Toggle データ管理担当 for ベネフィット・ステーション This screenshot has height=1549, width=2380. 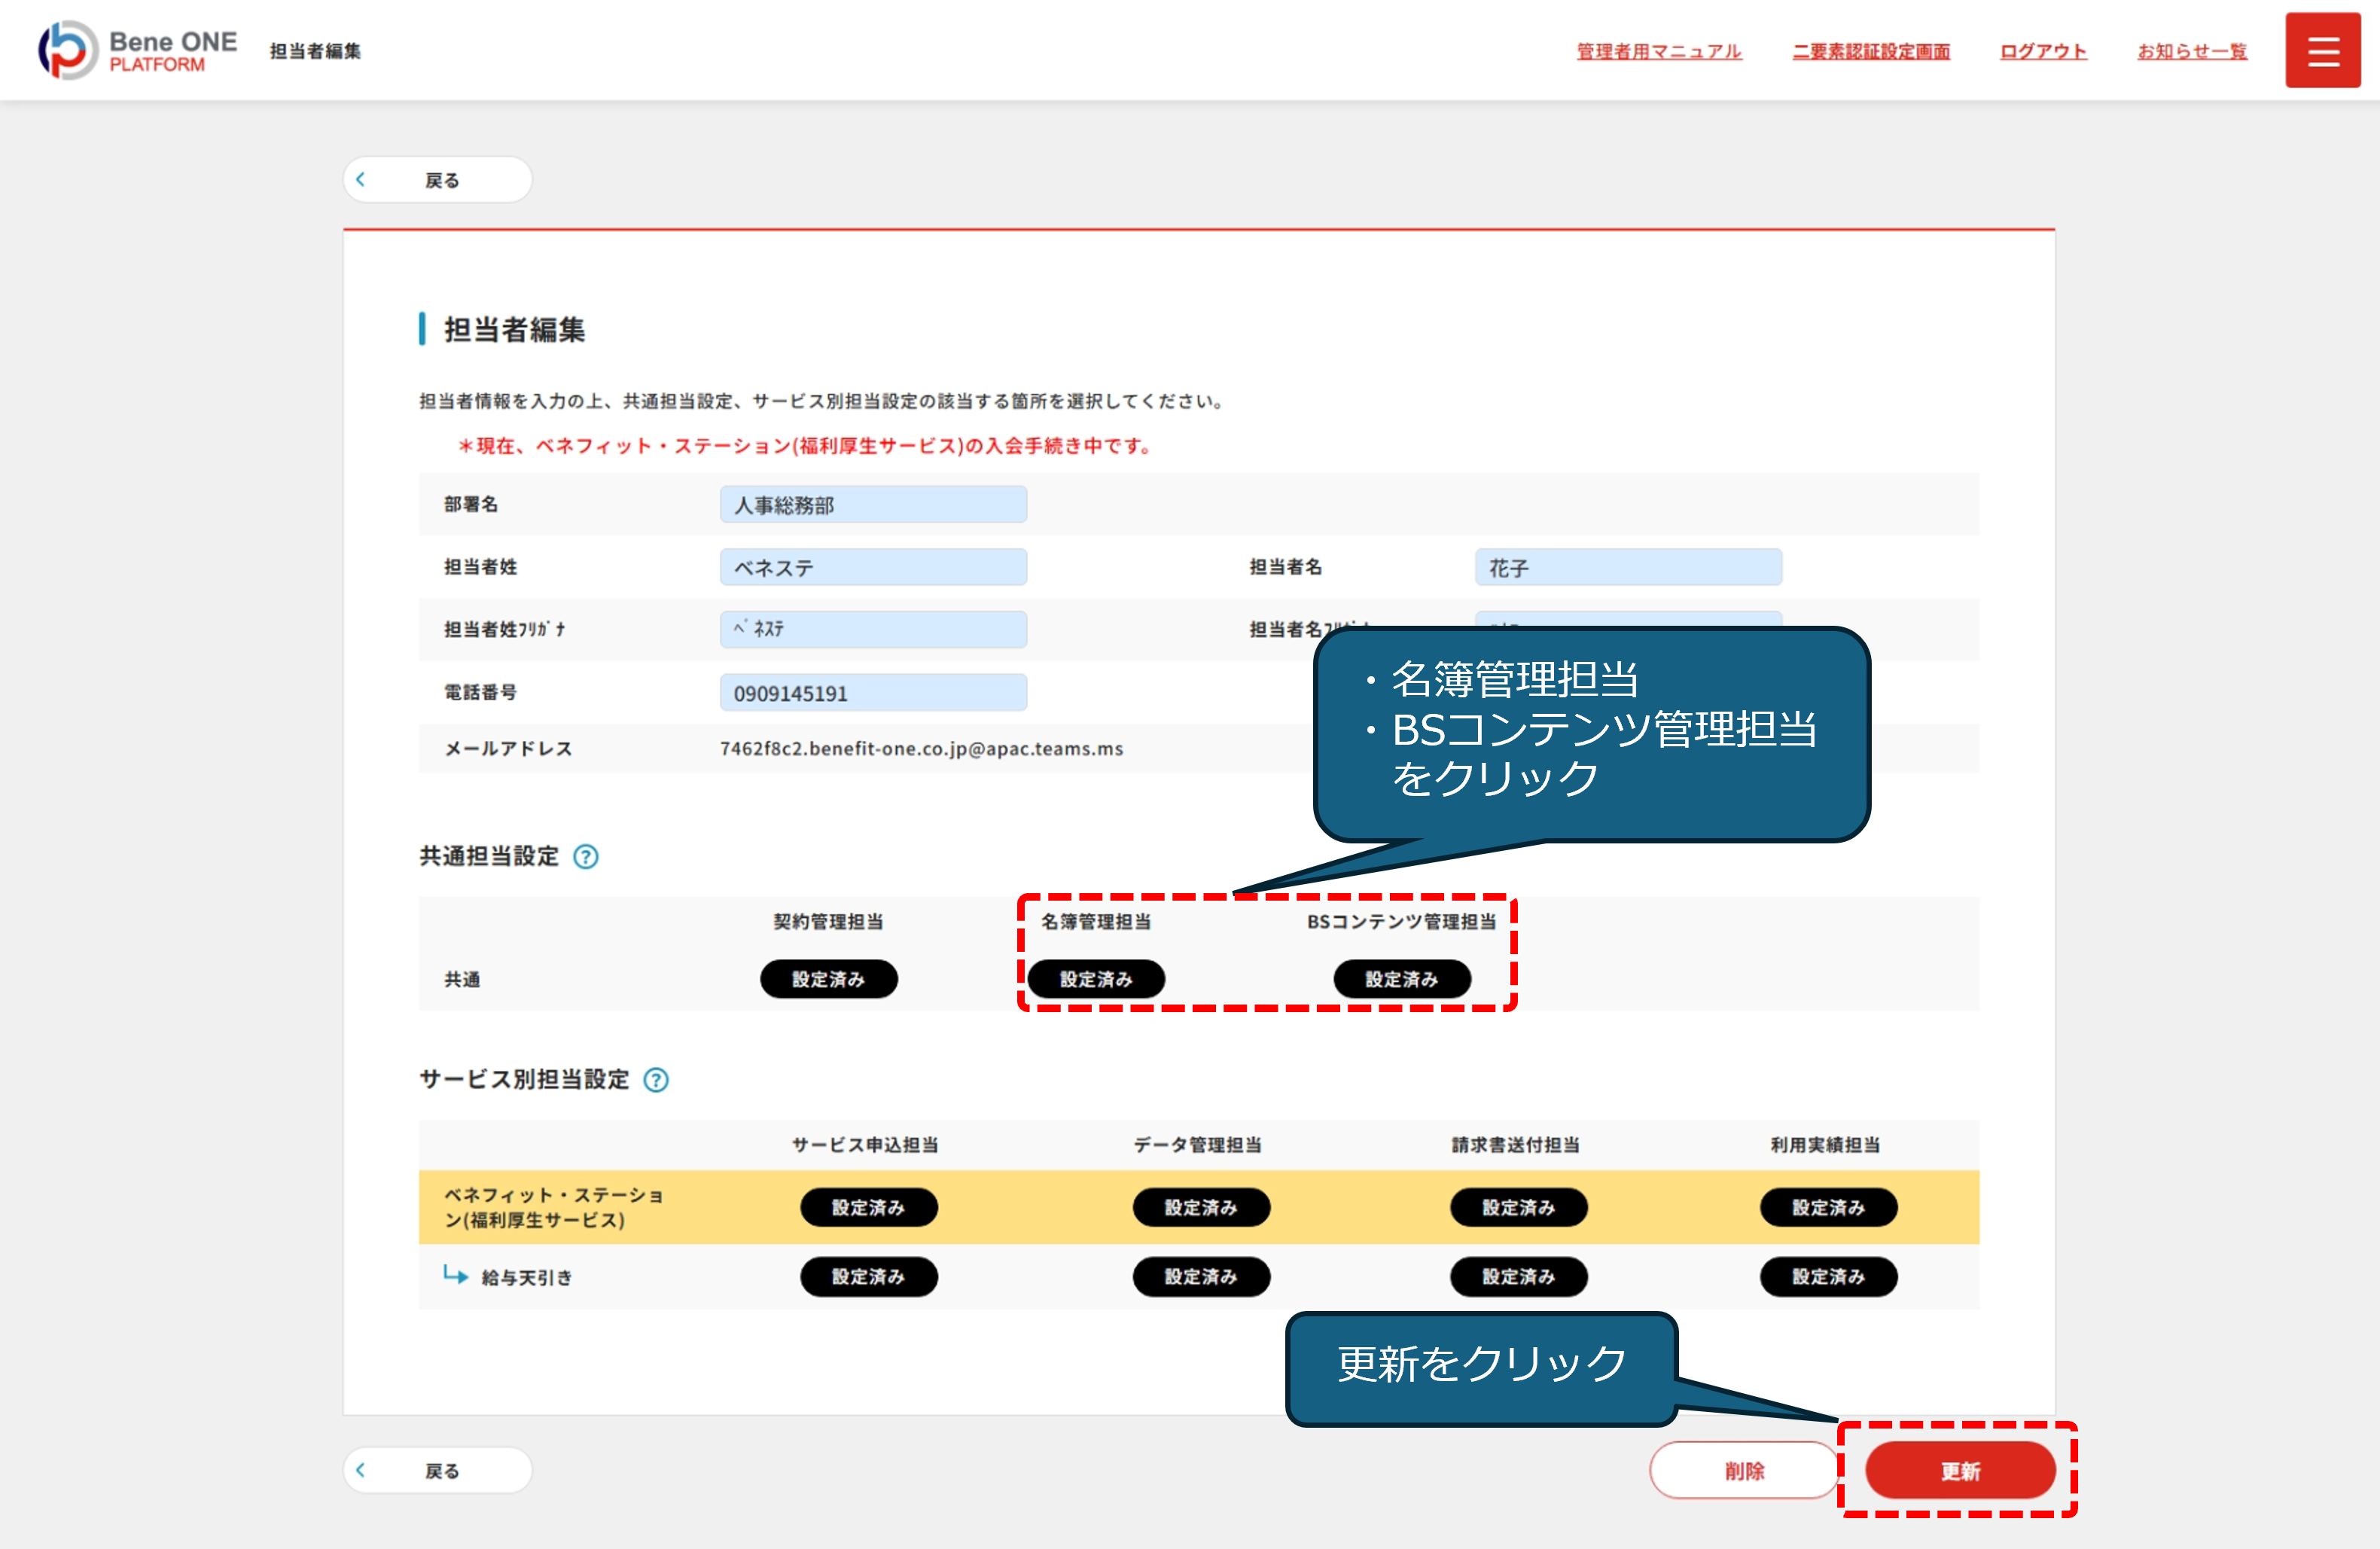(1201, 1207)
